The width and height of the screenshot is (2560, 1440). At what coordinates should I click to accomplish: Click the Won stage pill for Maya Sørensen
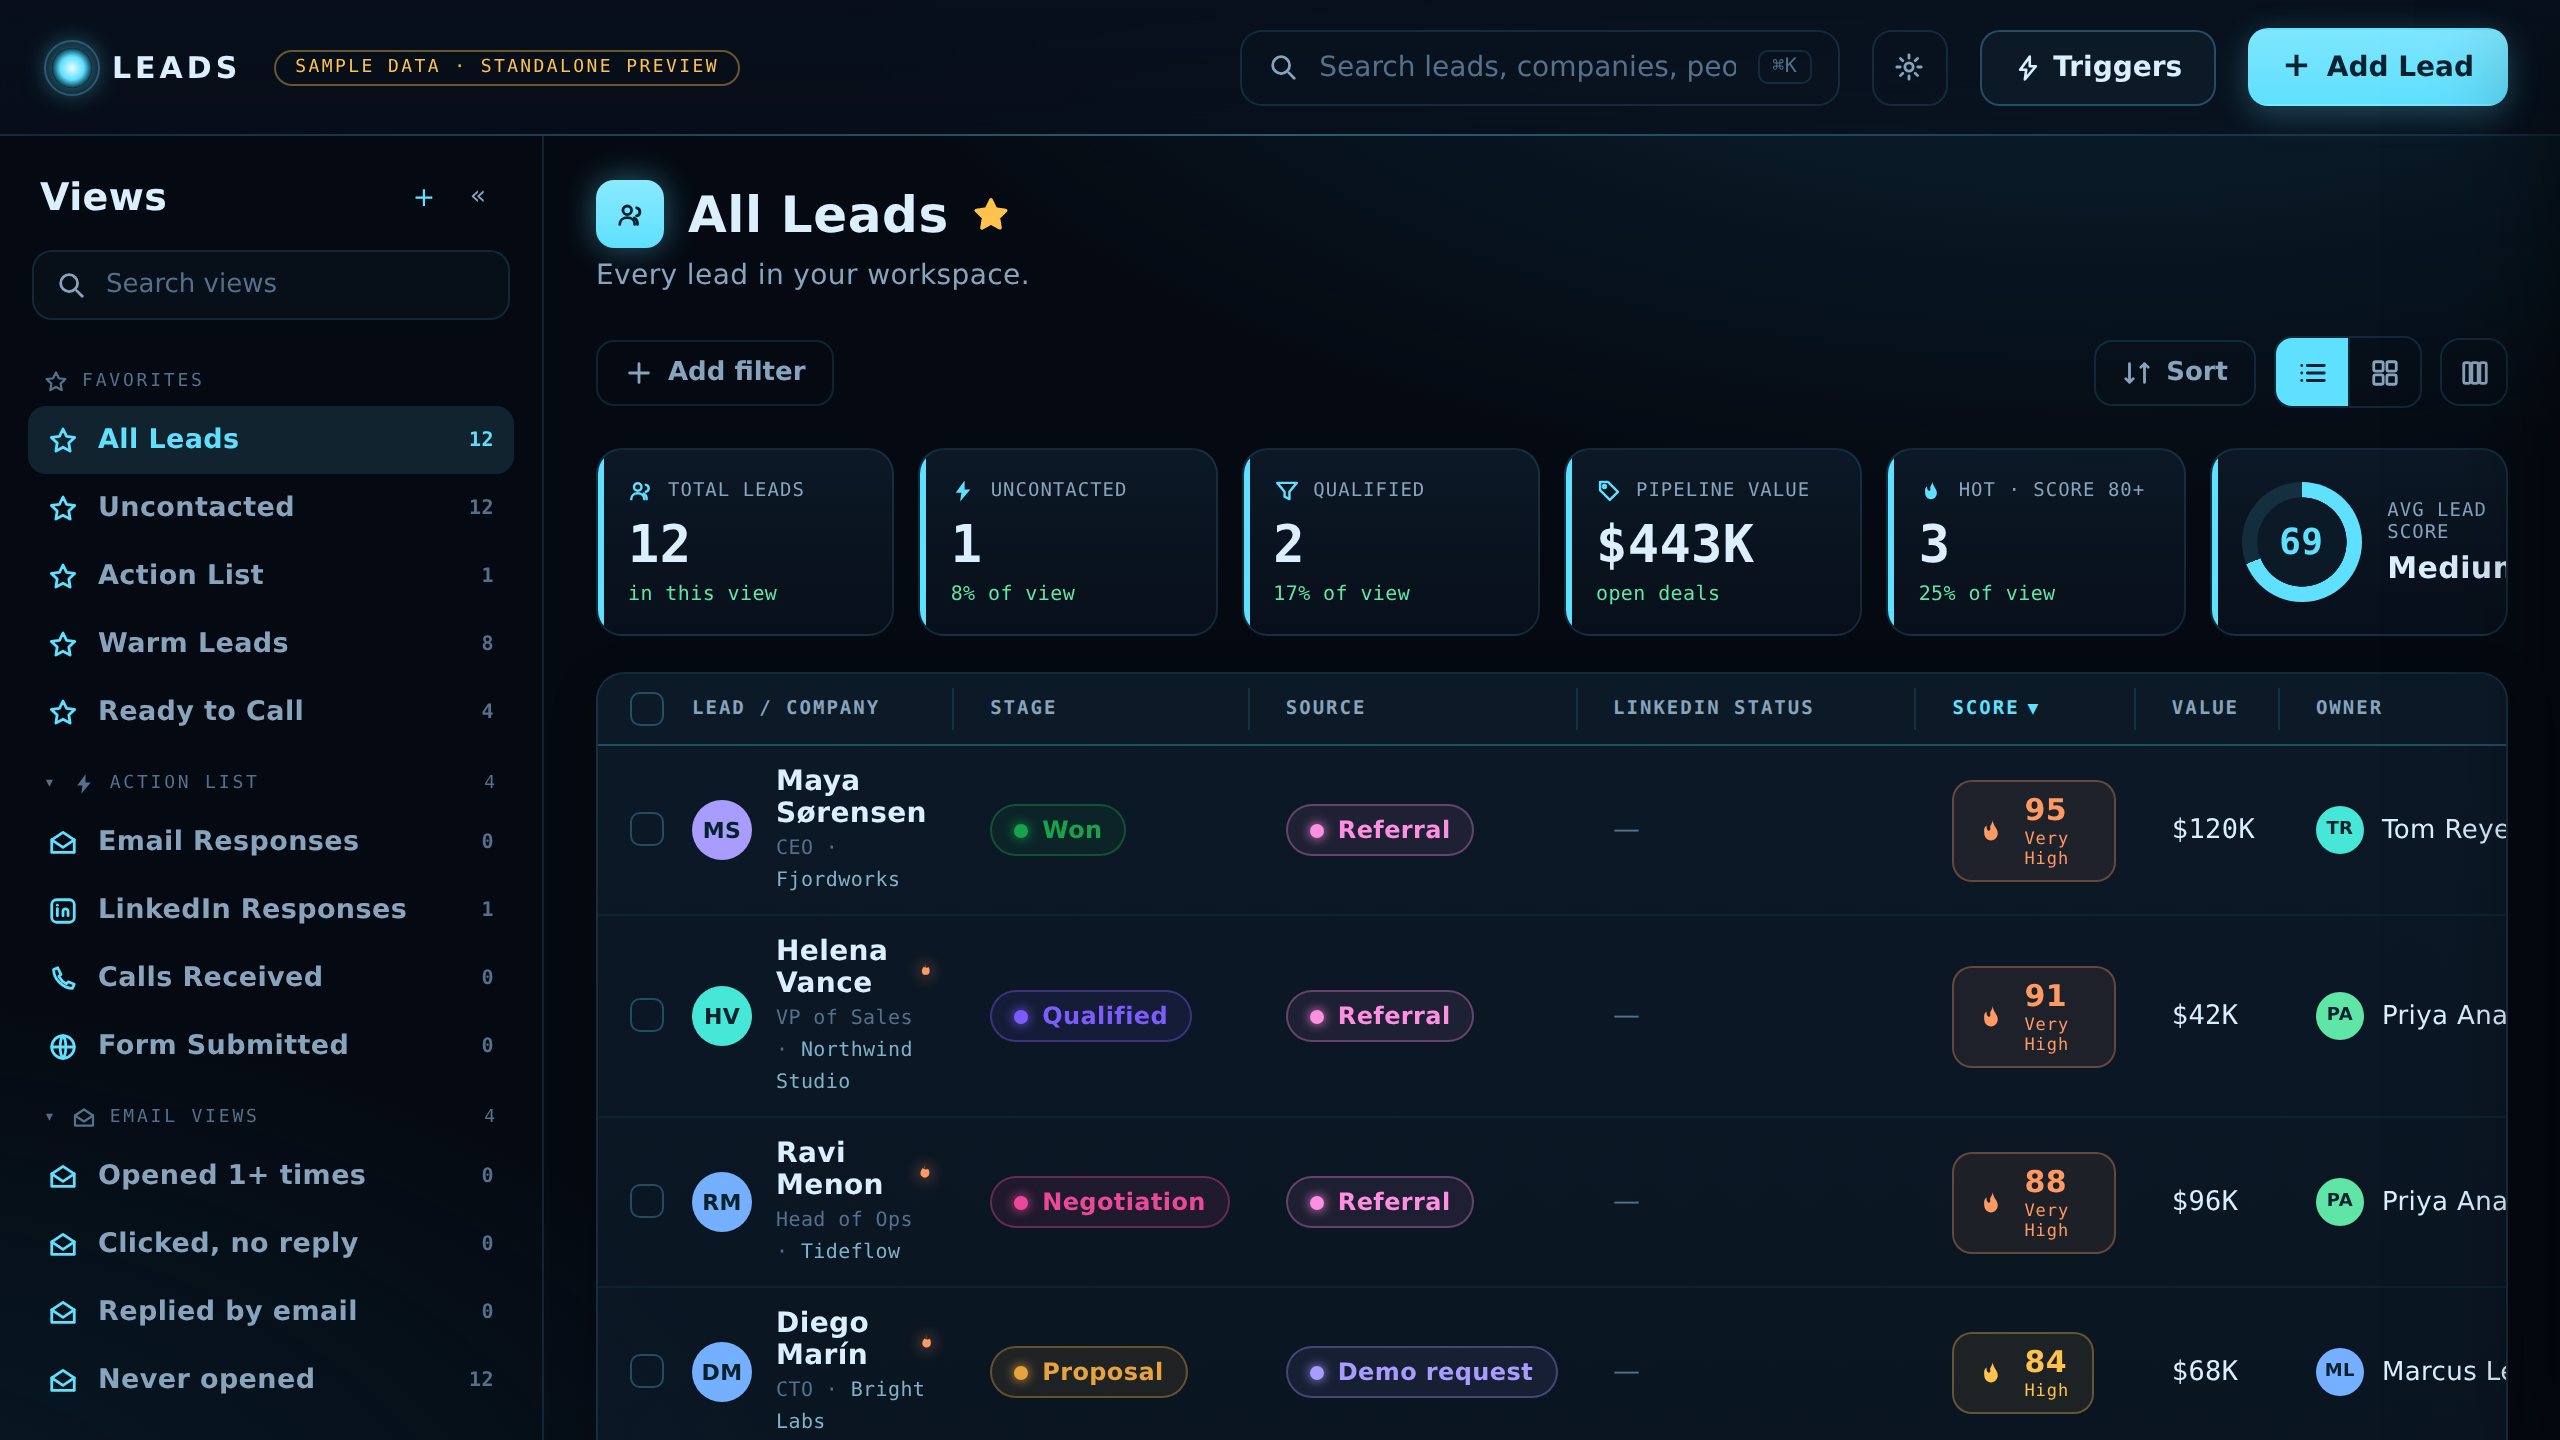click(1058, 830)
